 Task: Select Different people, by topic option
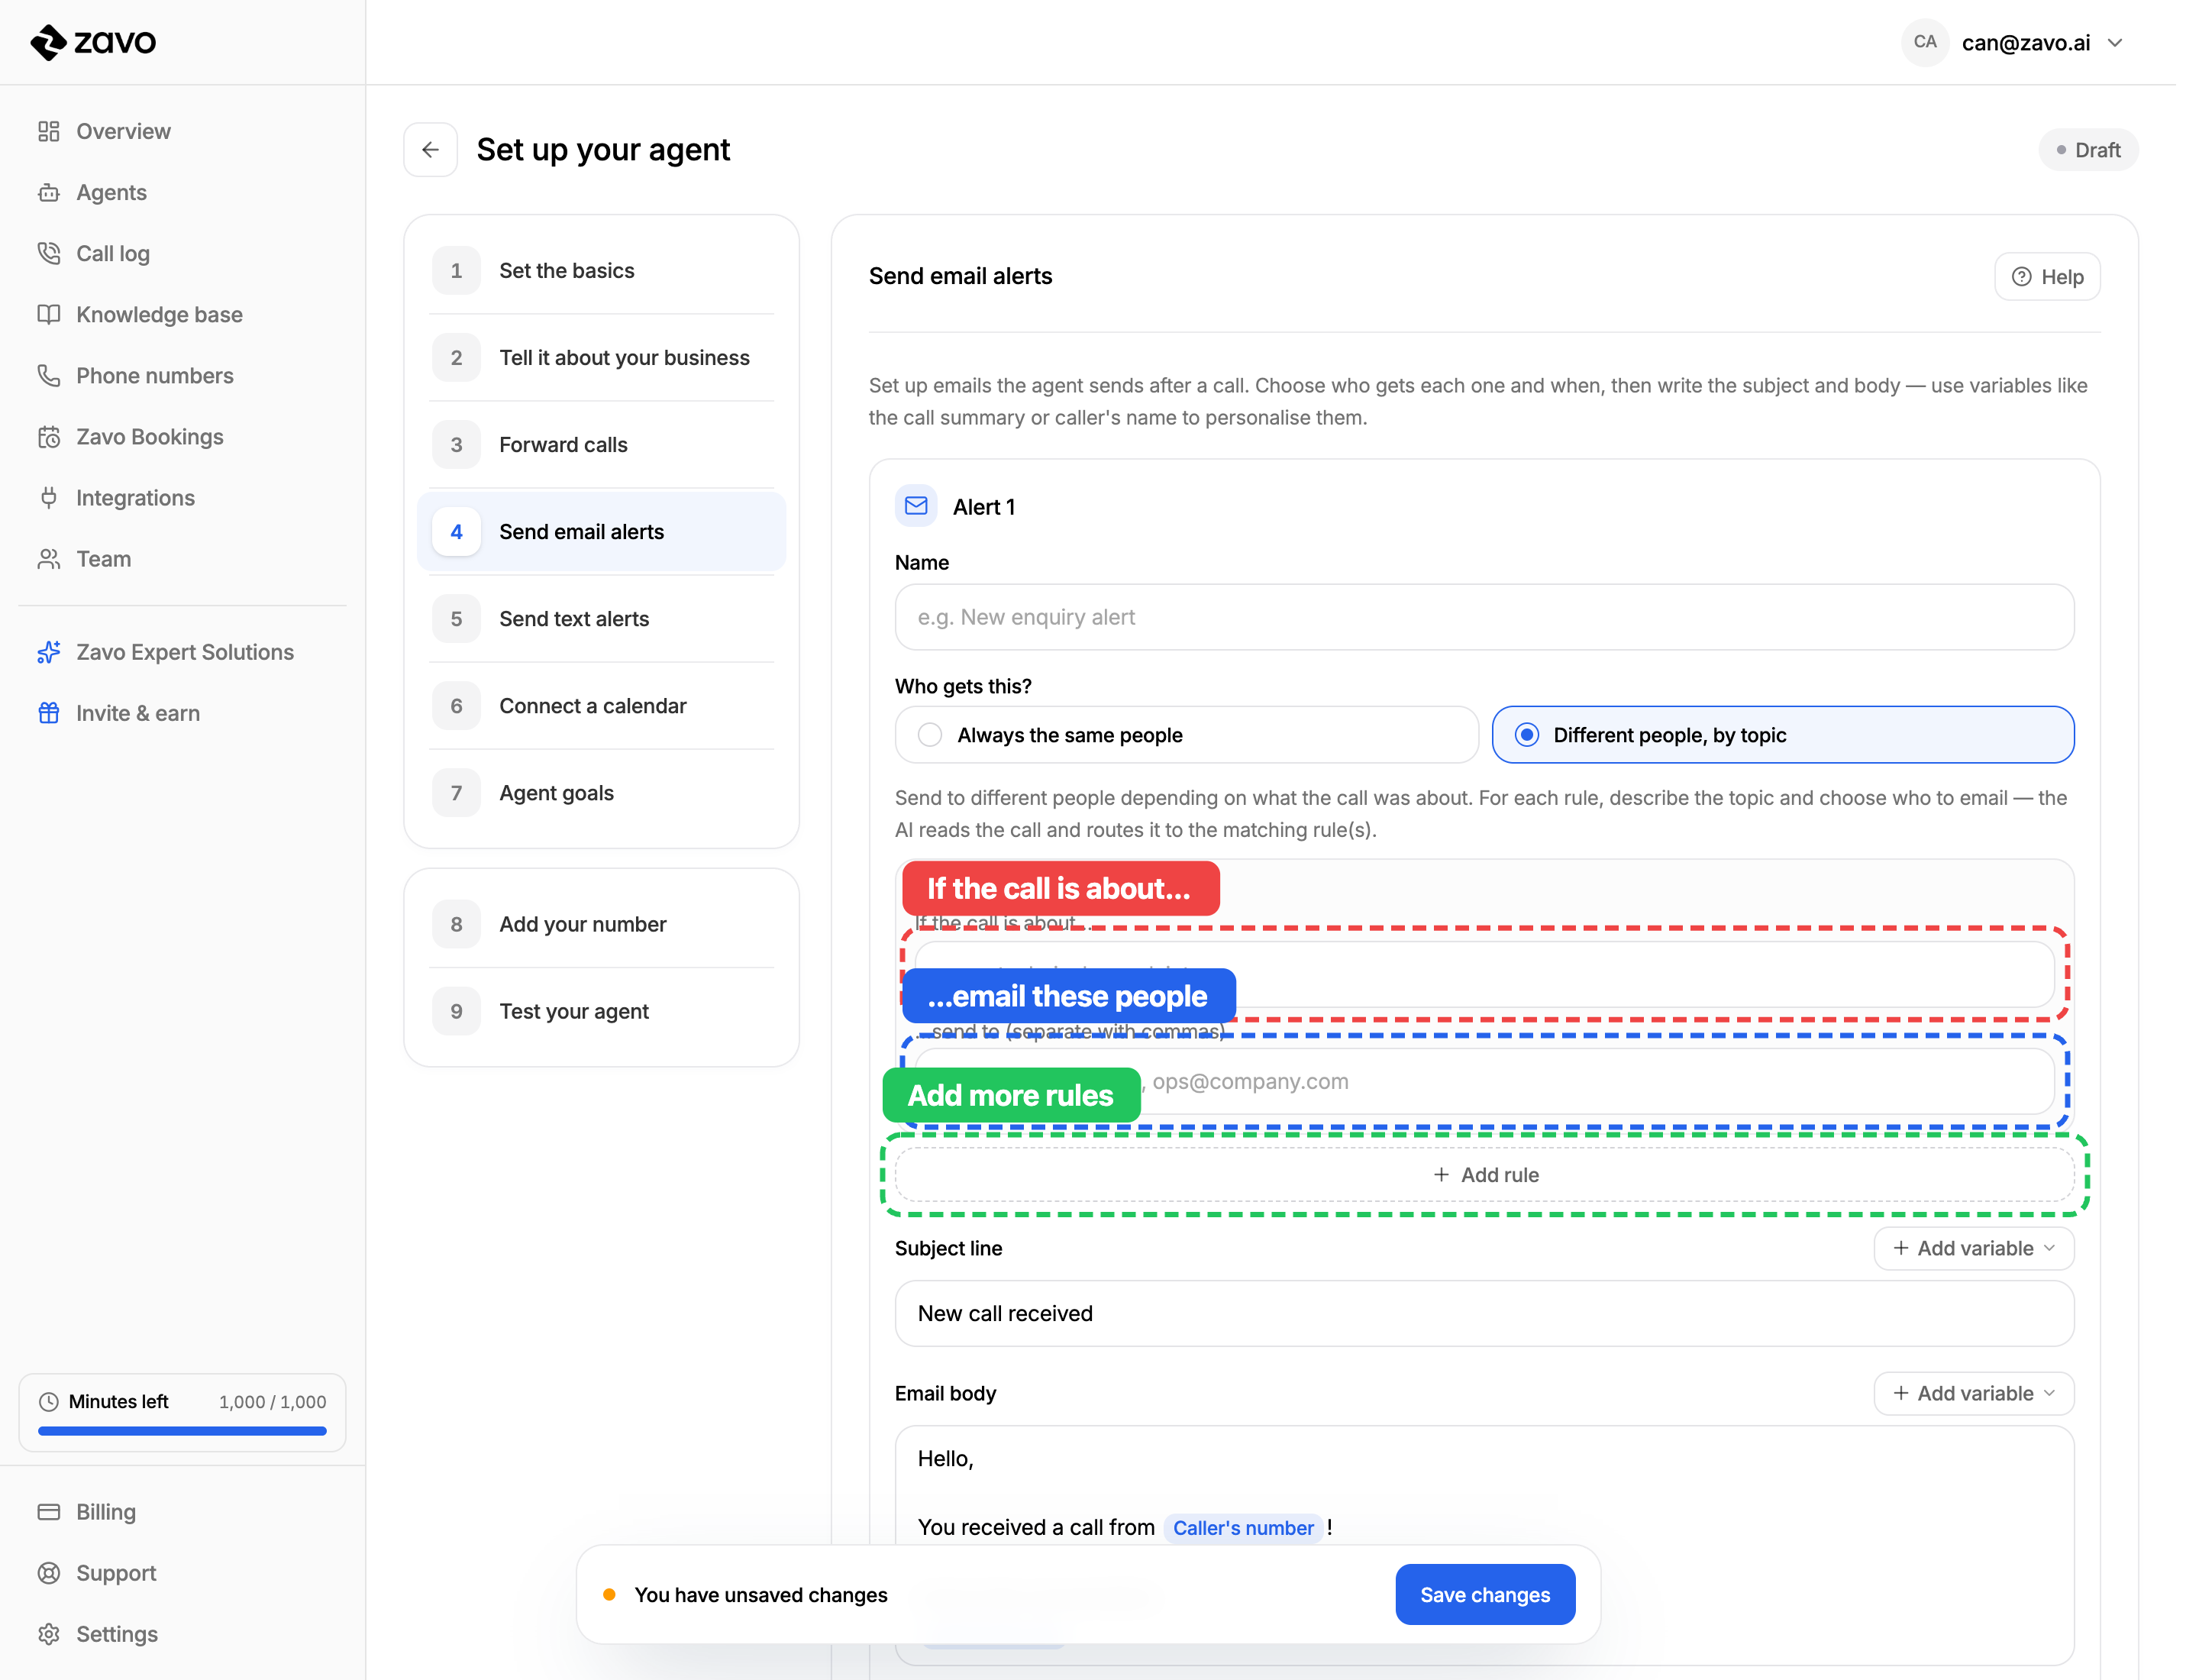1782,735
